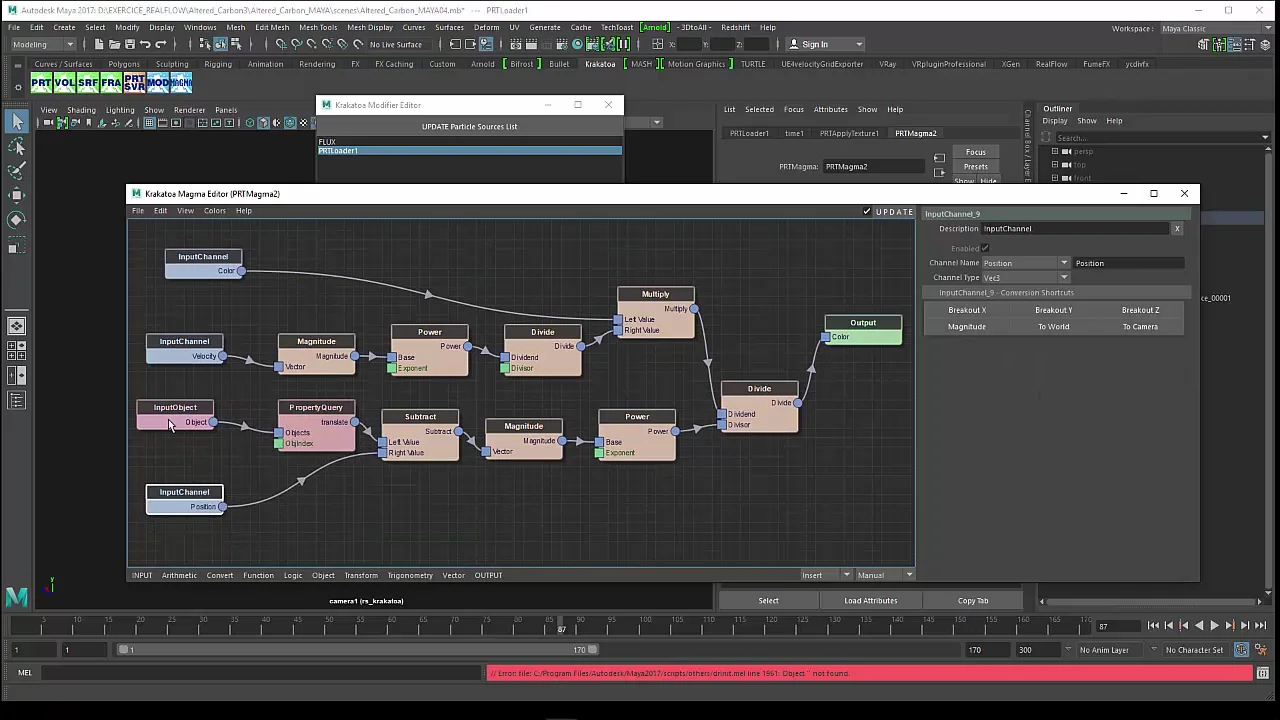Select the InputObject node in the graph
This screenshot has width=1280, height=720.
coord(175,415)
